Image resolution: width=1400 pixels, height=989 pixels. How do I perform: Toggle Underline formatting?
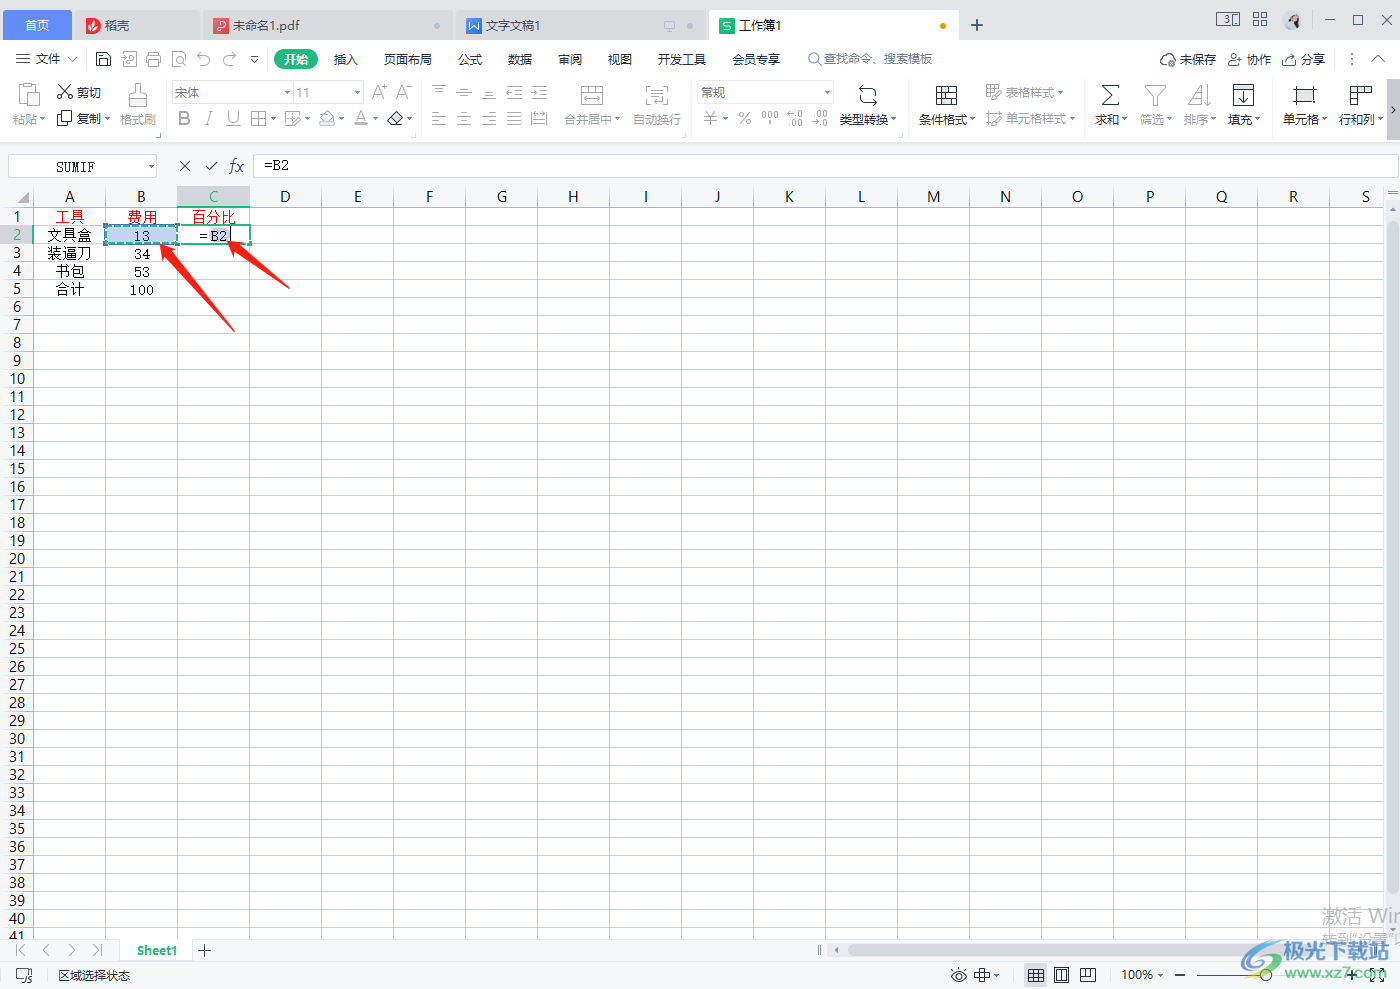[233, 119]
